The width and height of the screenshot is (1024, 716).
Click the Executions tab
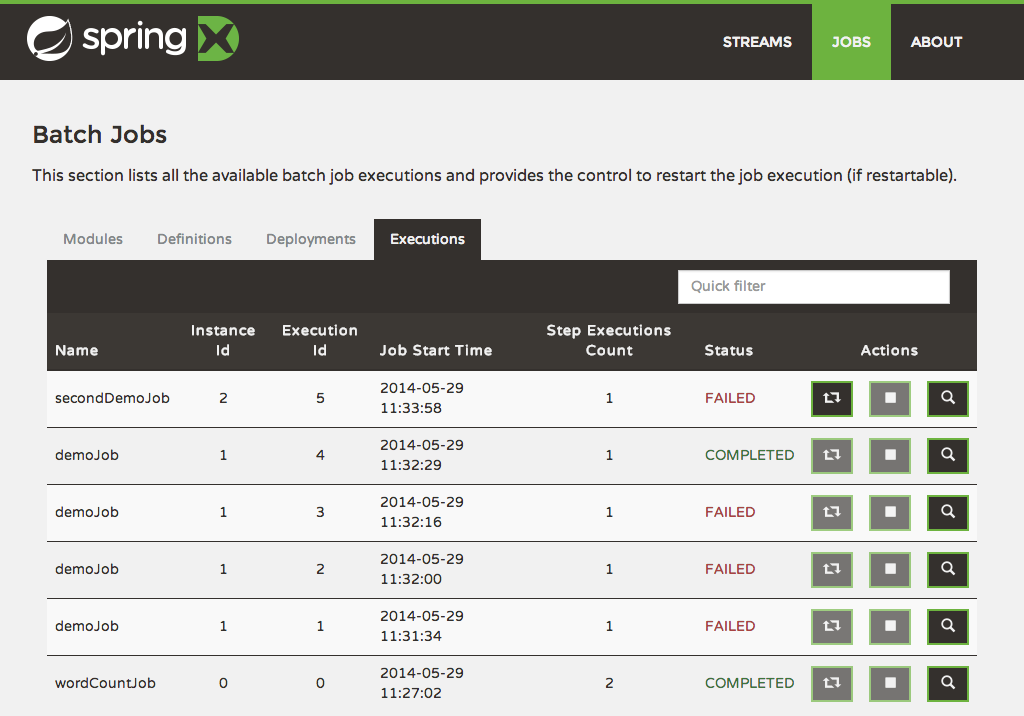427,239
